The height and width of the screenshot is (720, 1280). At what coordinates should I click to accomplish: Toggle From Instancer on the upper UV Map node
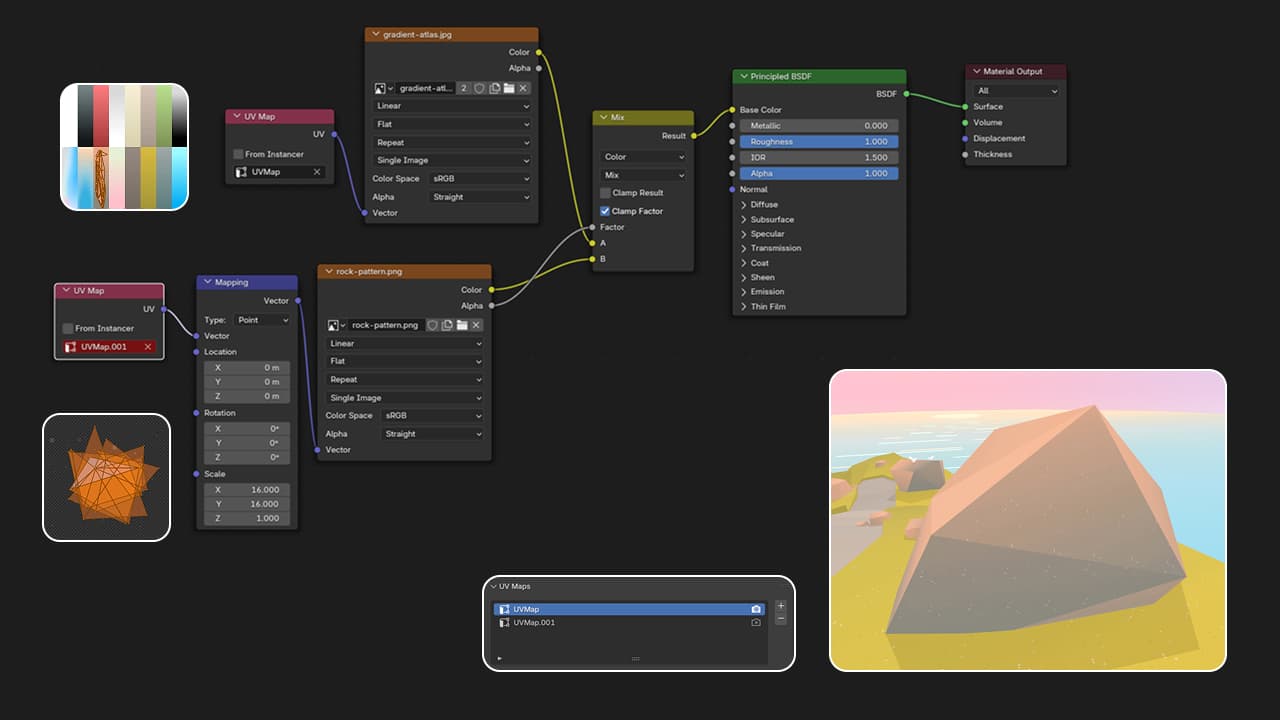[238, 154]
